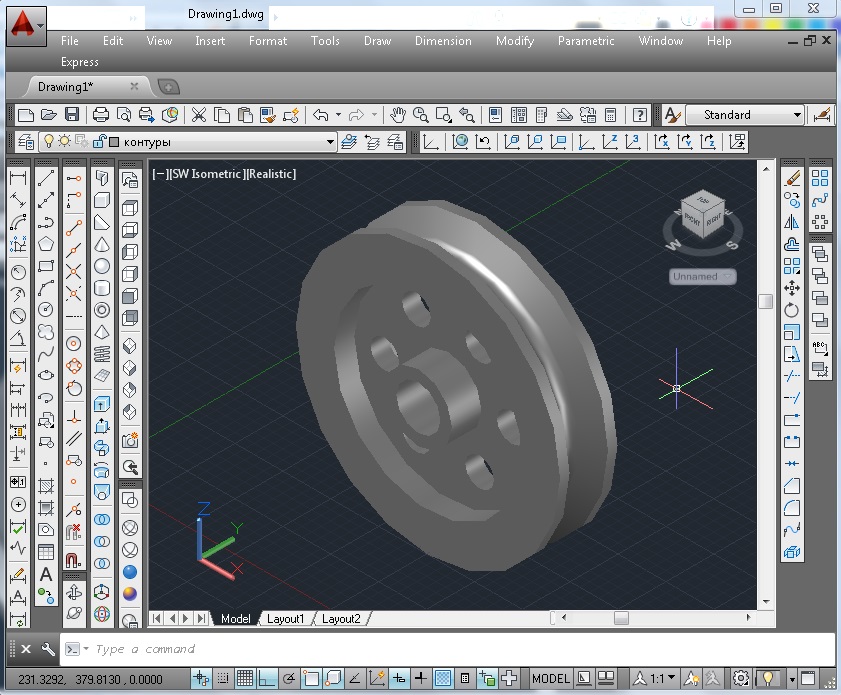Open the Unnamed UCS dropdown under ViewCube
Image resolution: width=841 pixels, height=695 pixels.
click(703, 277)
